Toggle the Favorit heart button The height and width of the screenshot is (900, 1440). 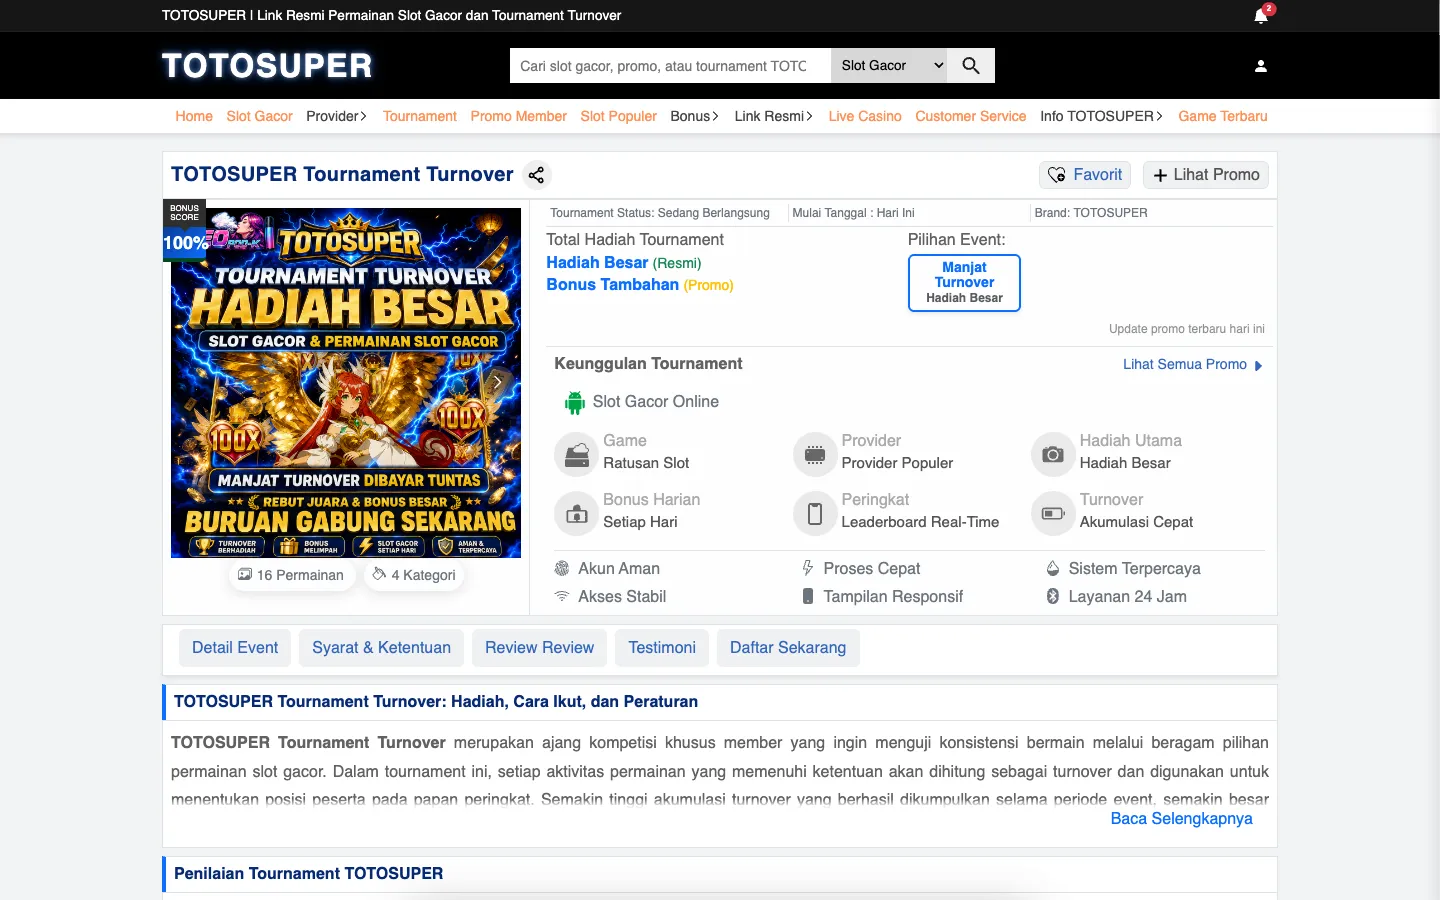(x=1085, y=175)
